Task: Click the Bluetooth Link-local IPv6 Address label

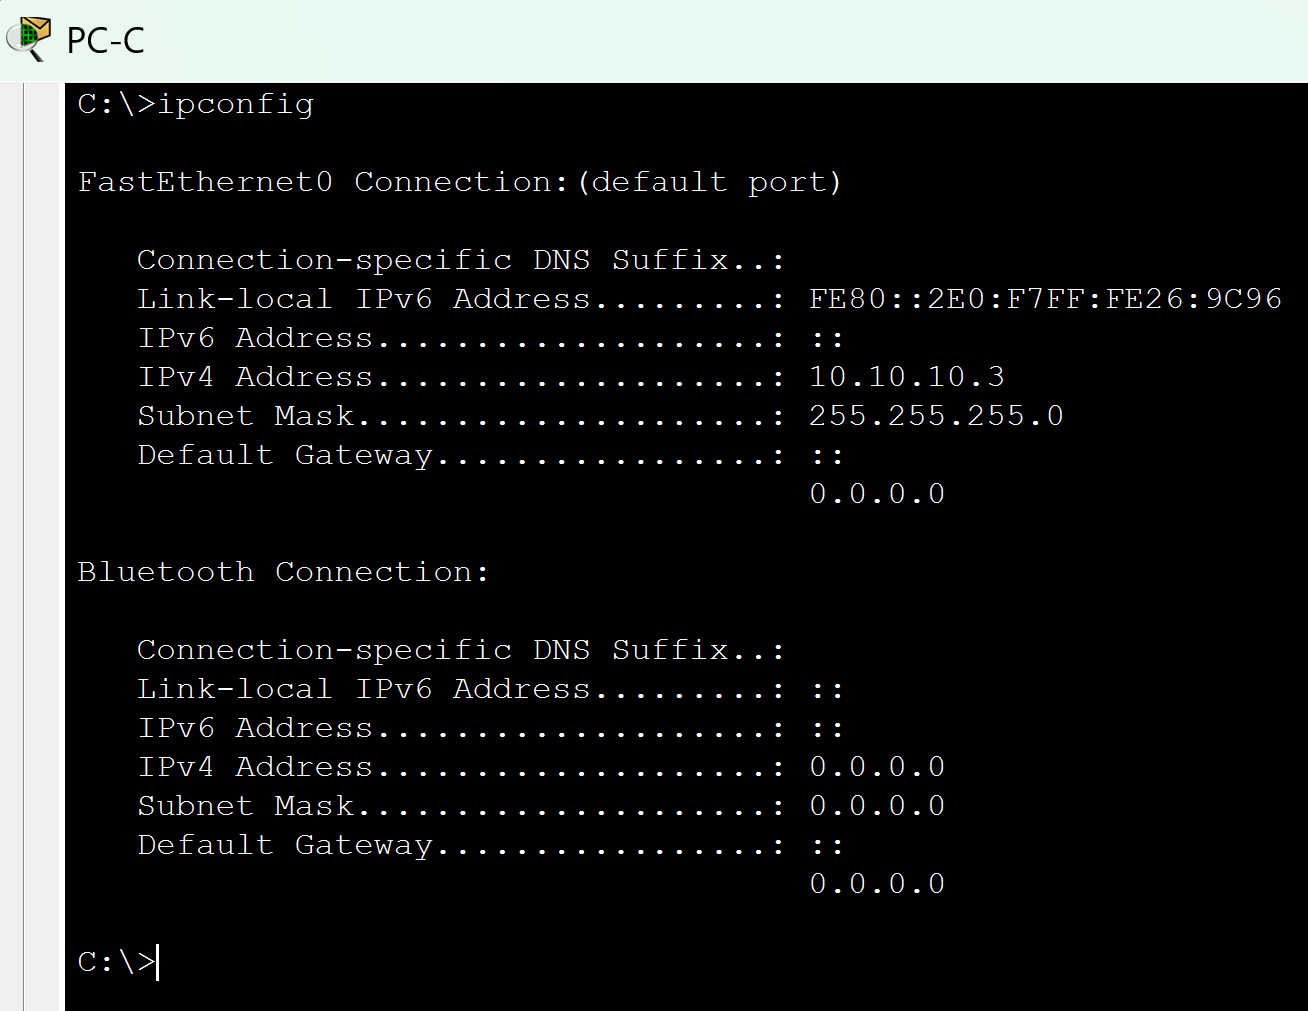Action: tap(364, 689)
